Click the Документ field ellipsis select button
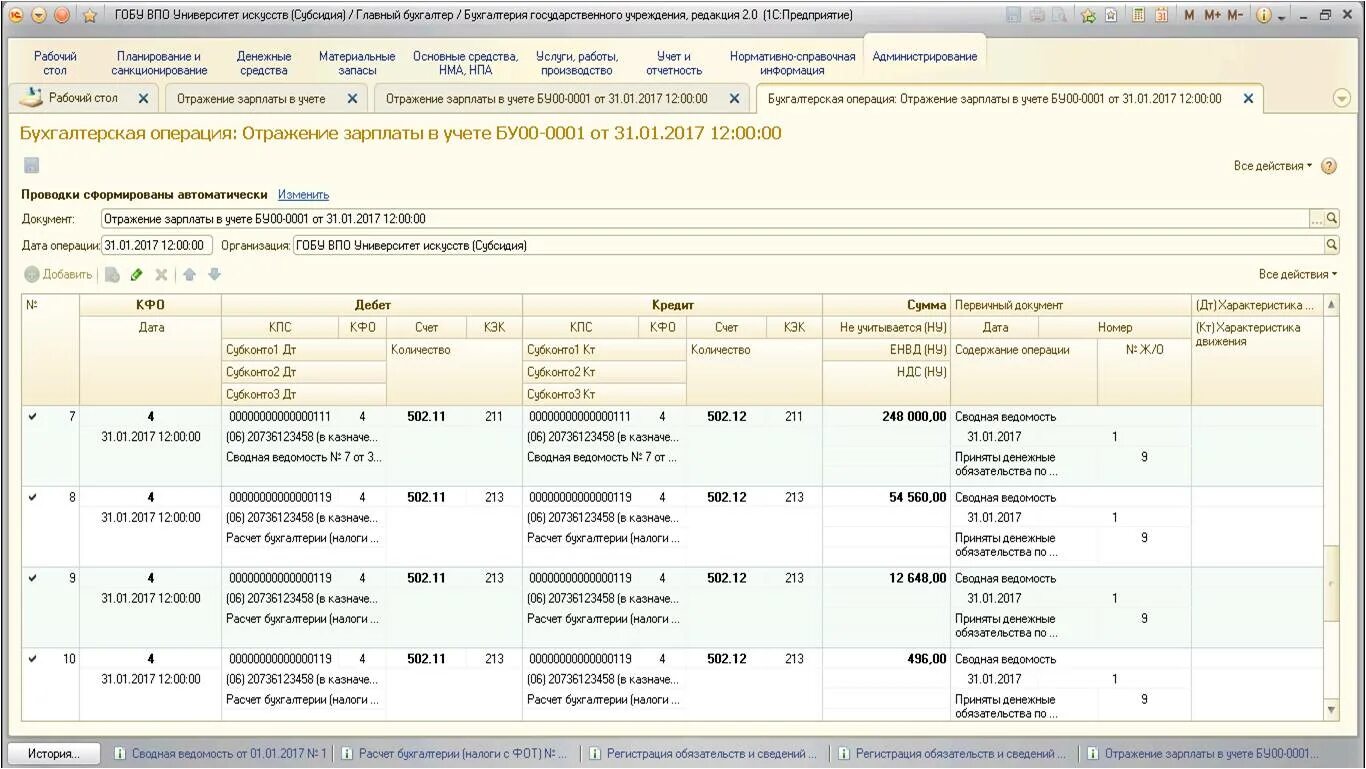 pyautogui.click(x=1317, y=218)
